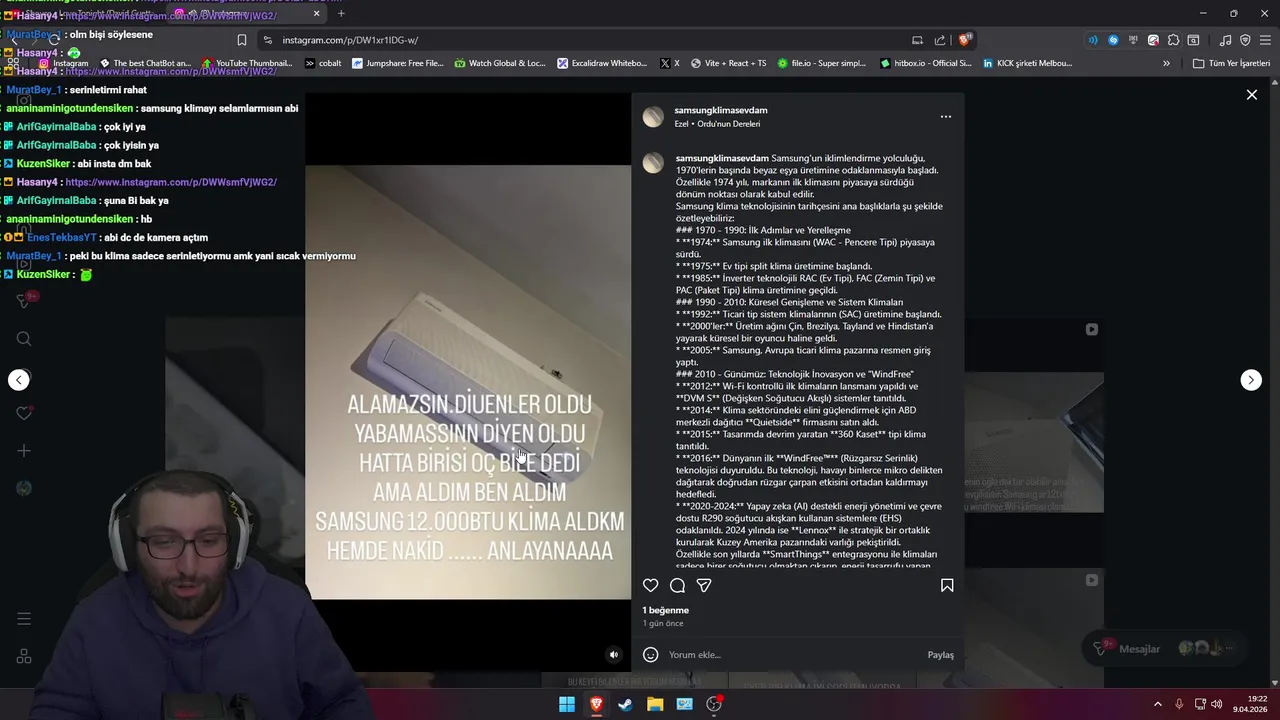Open Steam from the taskbar

[625, 704]
